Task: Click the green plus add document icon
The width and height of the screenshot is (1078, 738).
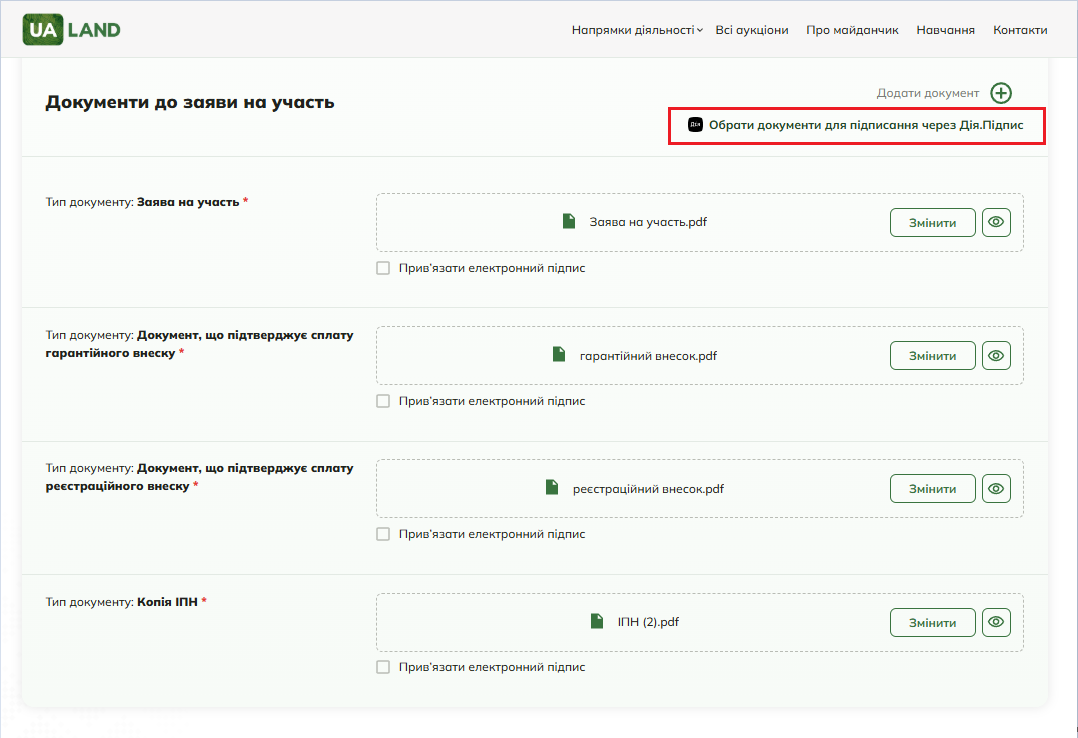Action: tap(1000, 93)
